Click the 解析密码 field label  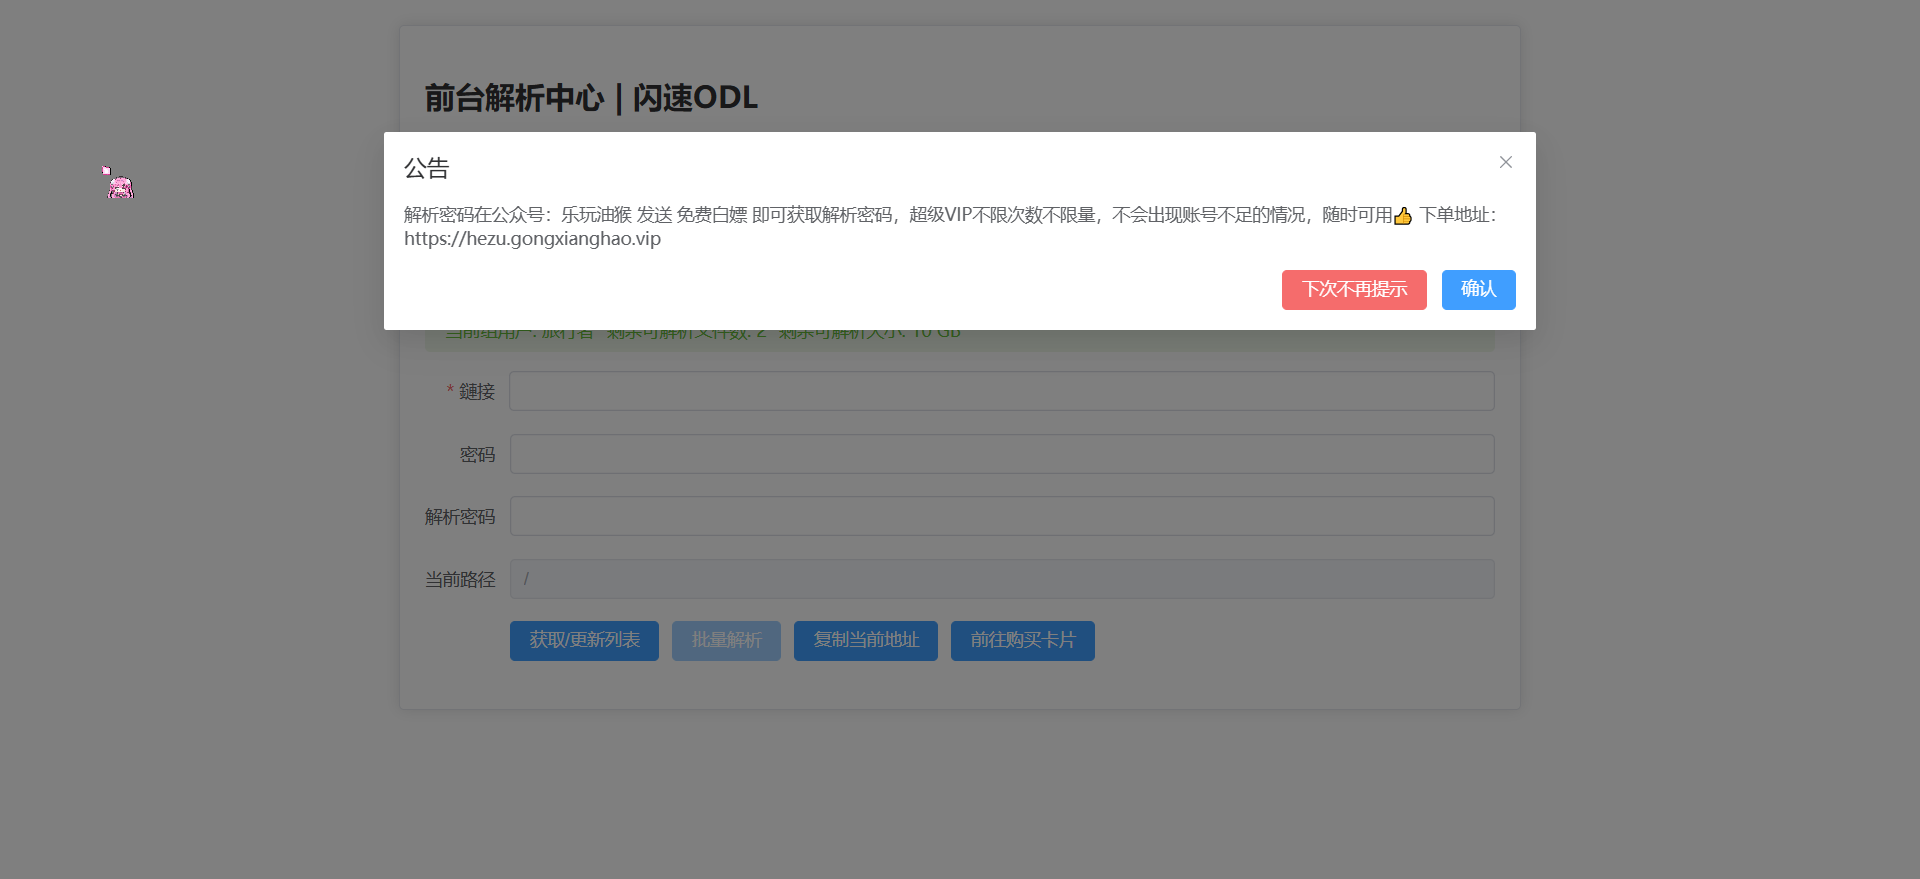(460, 517)
